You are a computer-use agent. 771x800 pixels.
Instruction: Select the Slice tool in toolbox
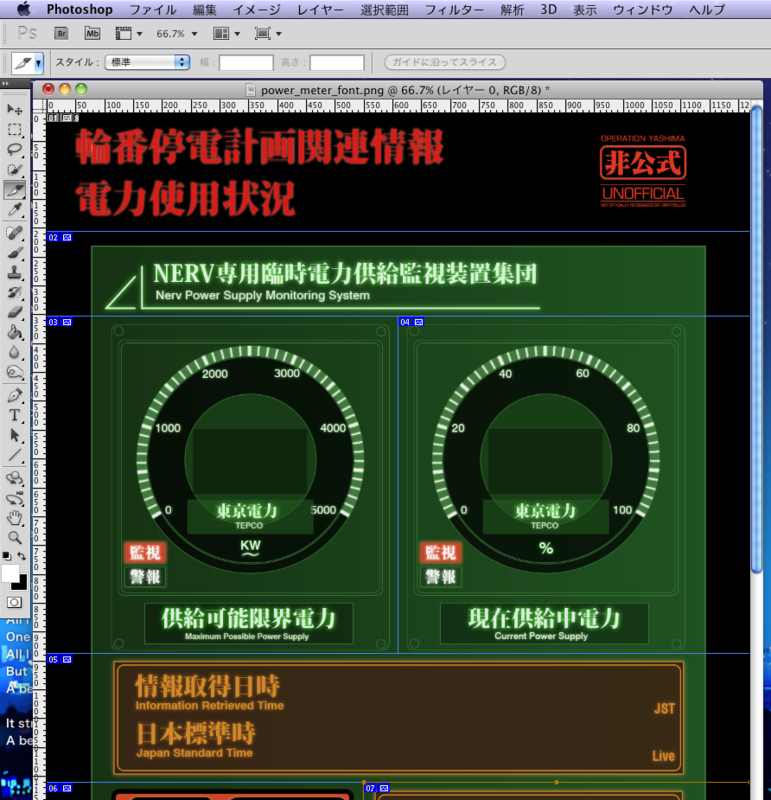click(x=14, y=190)
